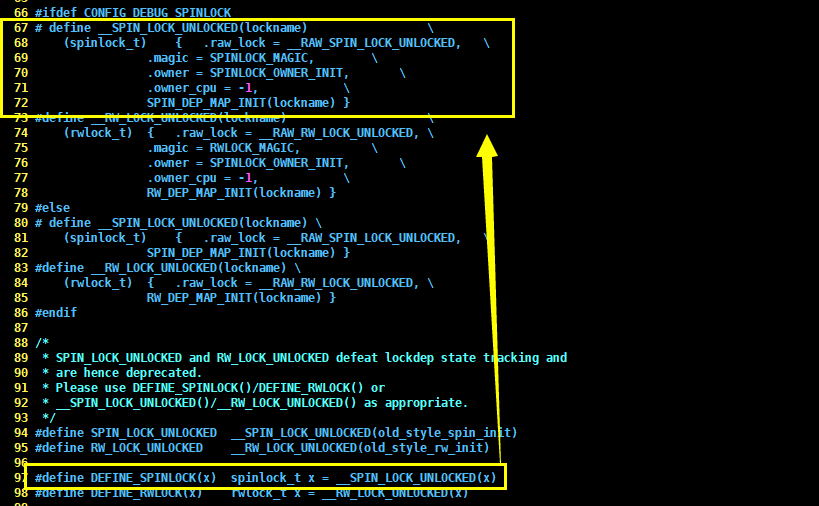This screenshot has height=506, width=819.
Task: Click SPIN_LOCK_UNLOCKED macro name on line 94
Action: [x=154, y=433]
